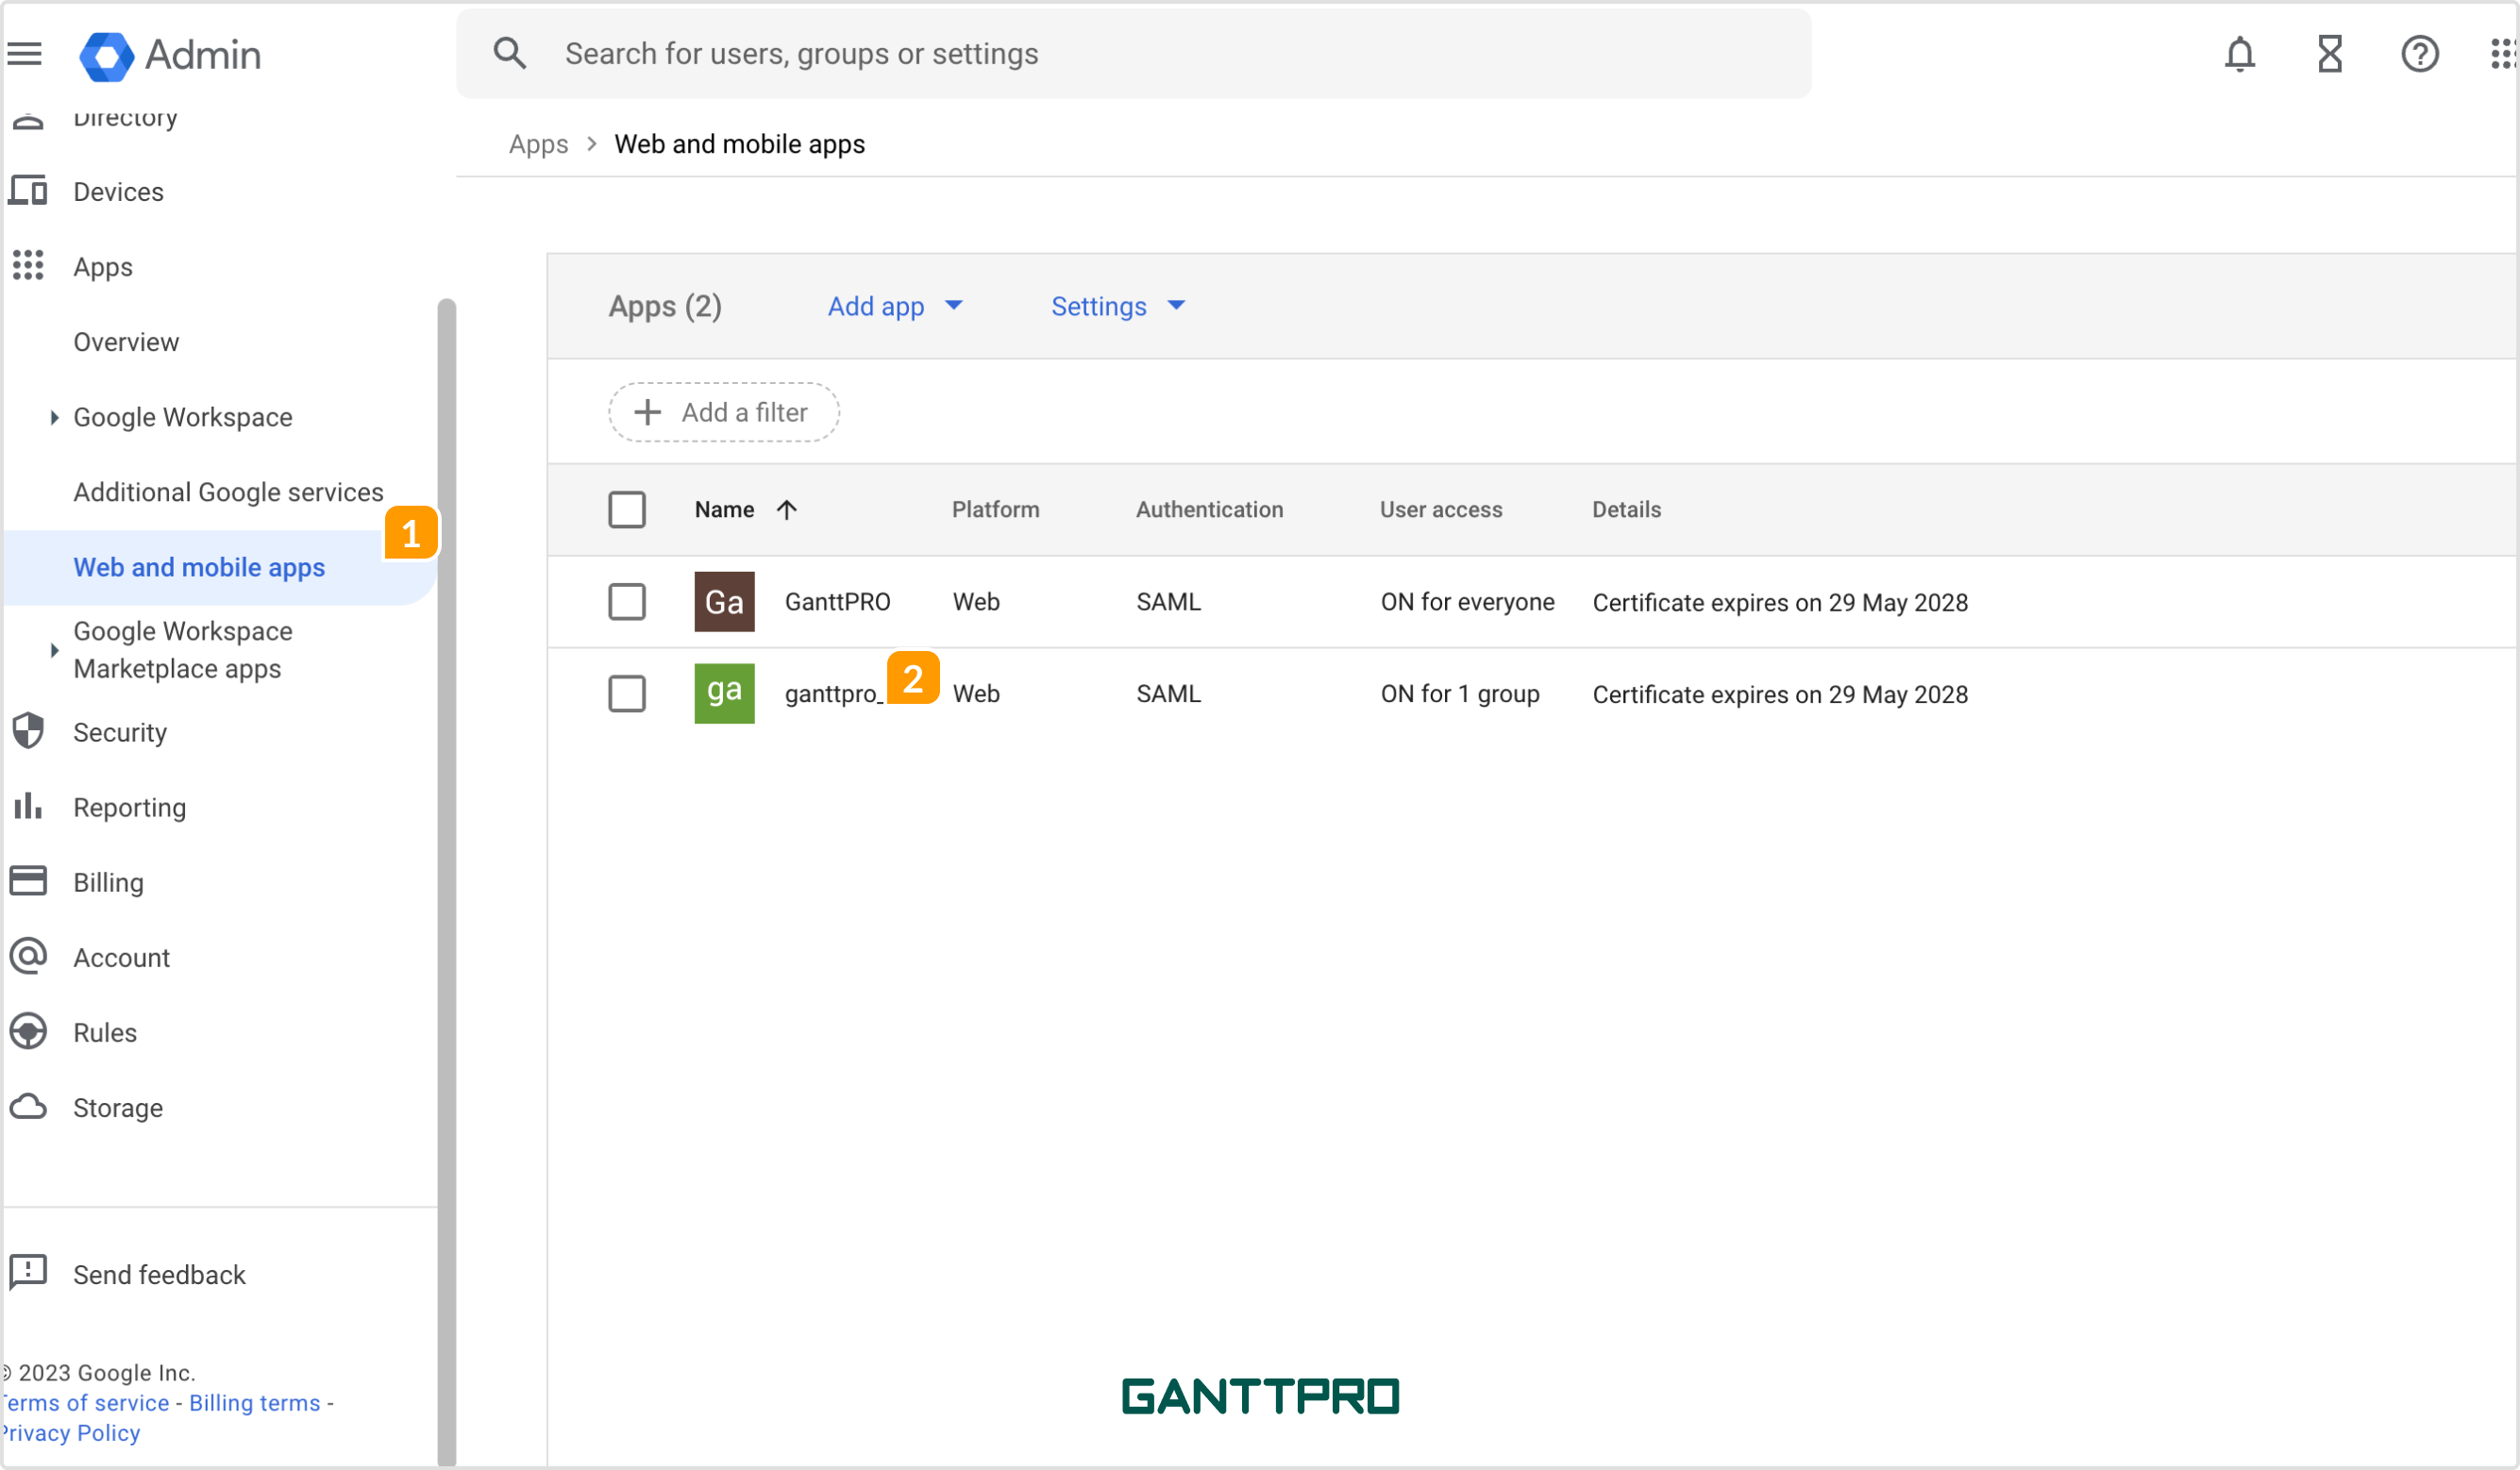The image size is (2520, 1470).
Task: Click the User access column header
Action: [x=1441, y=510]
